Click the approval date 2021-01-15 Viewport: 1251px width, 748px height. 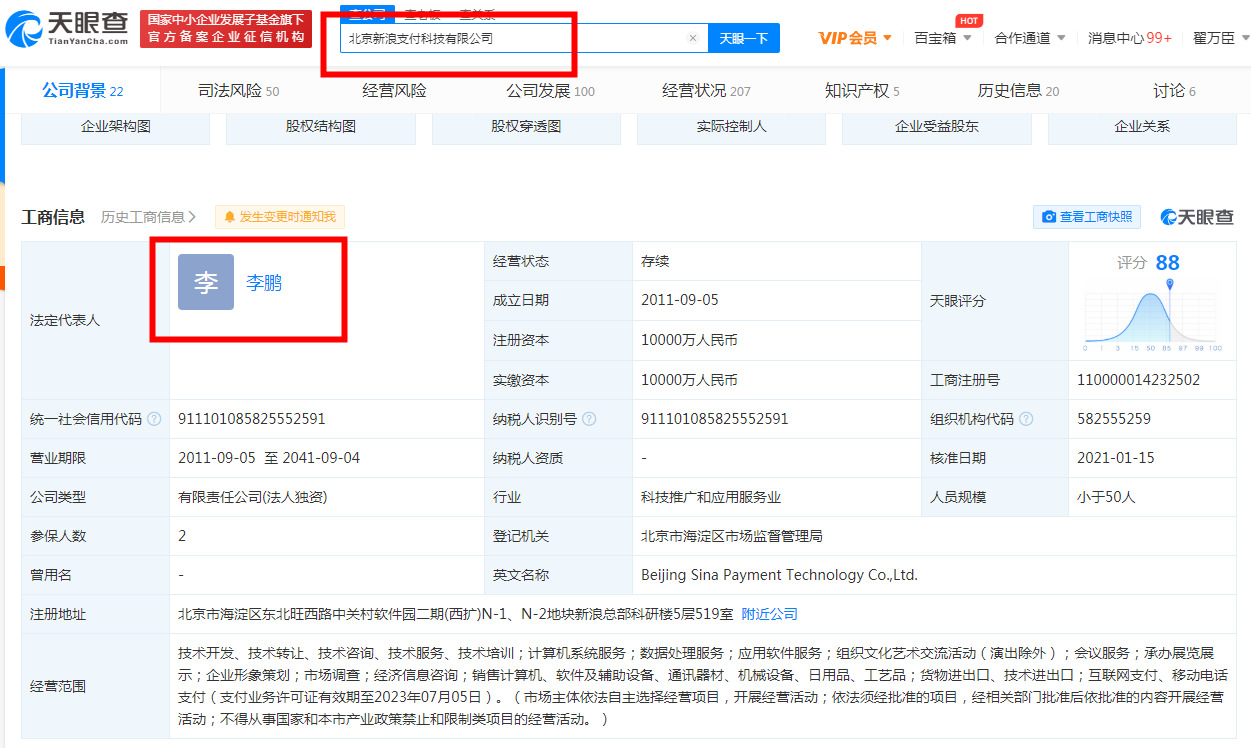click(1116, 458)
